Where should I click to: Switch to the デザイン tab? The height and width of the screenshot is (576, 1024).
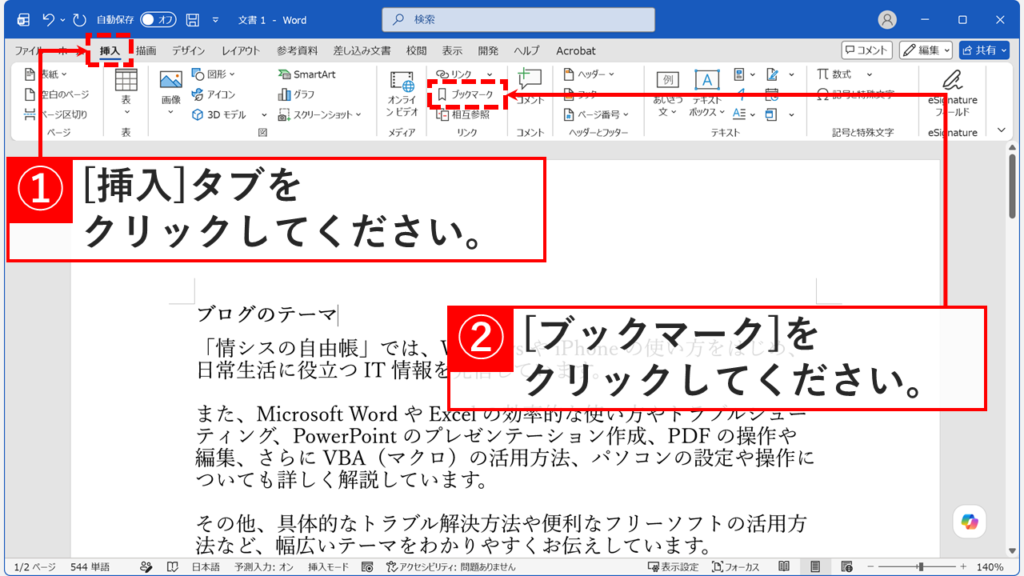[x=188, y=50]
